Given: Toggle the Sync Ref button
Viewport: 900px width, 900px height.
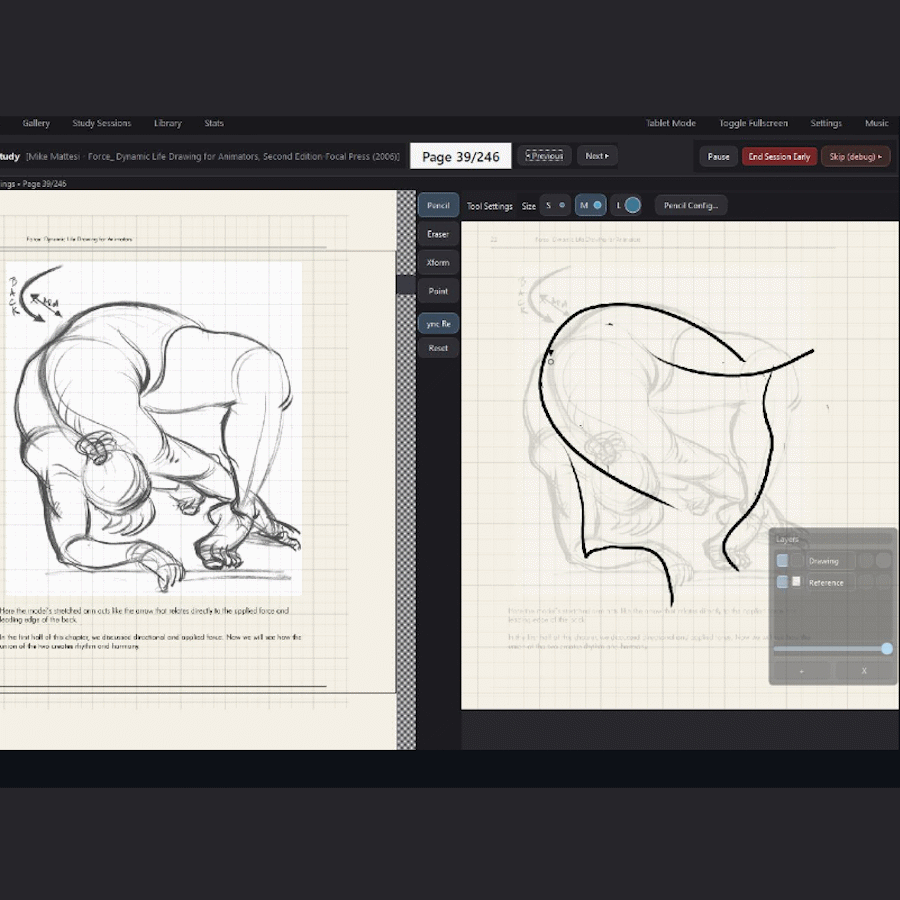Looking at the screenshot, I should click(x=438, y=324).
